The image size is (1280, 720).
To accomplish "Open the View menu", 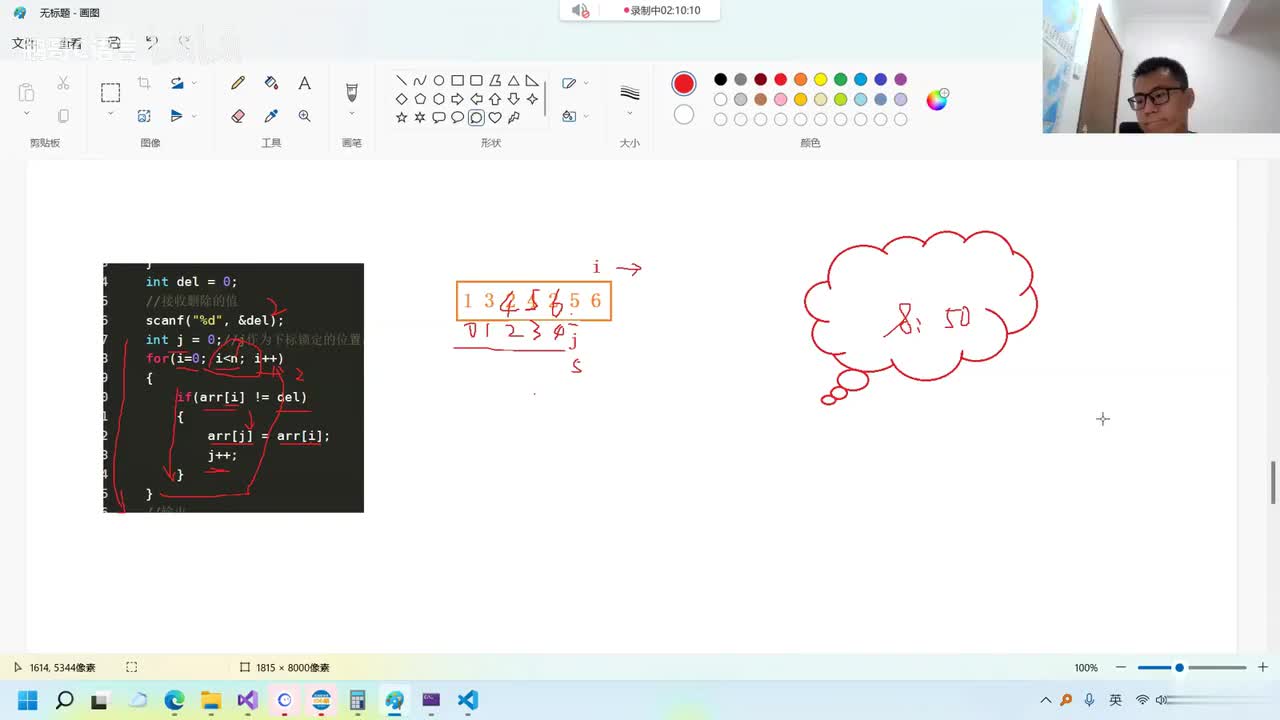I will click(x=70, y=43).
